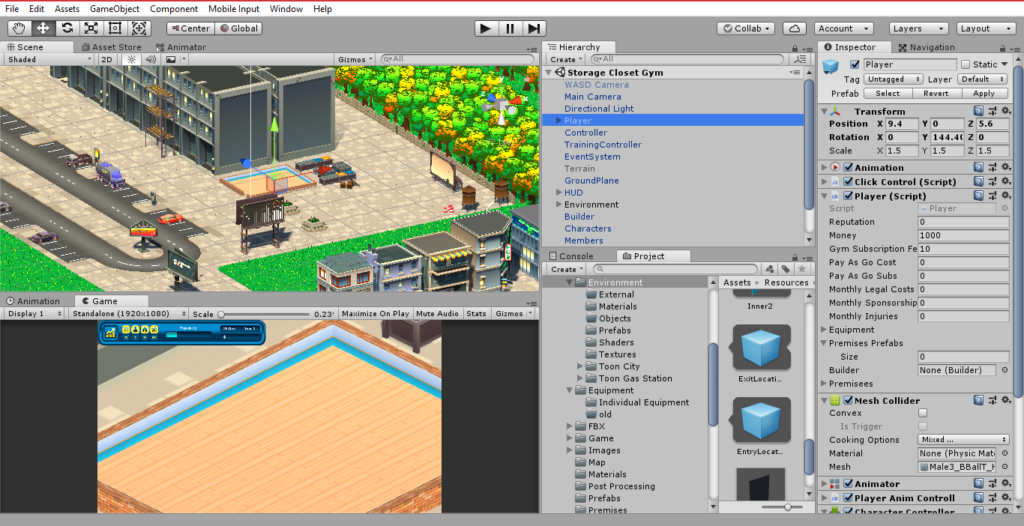Click Maximize On Play button
The width and height of the screenshot is (1024, 526).
(x=375, y=314)
